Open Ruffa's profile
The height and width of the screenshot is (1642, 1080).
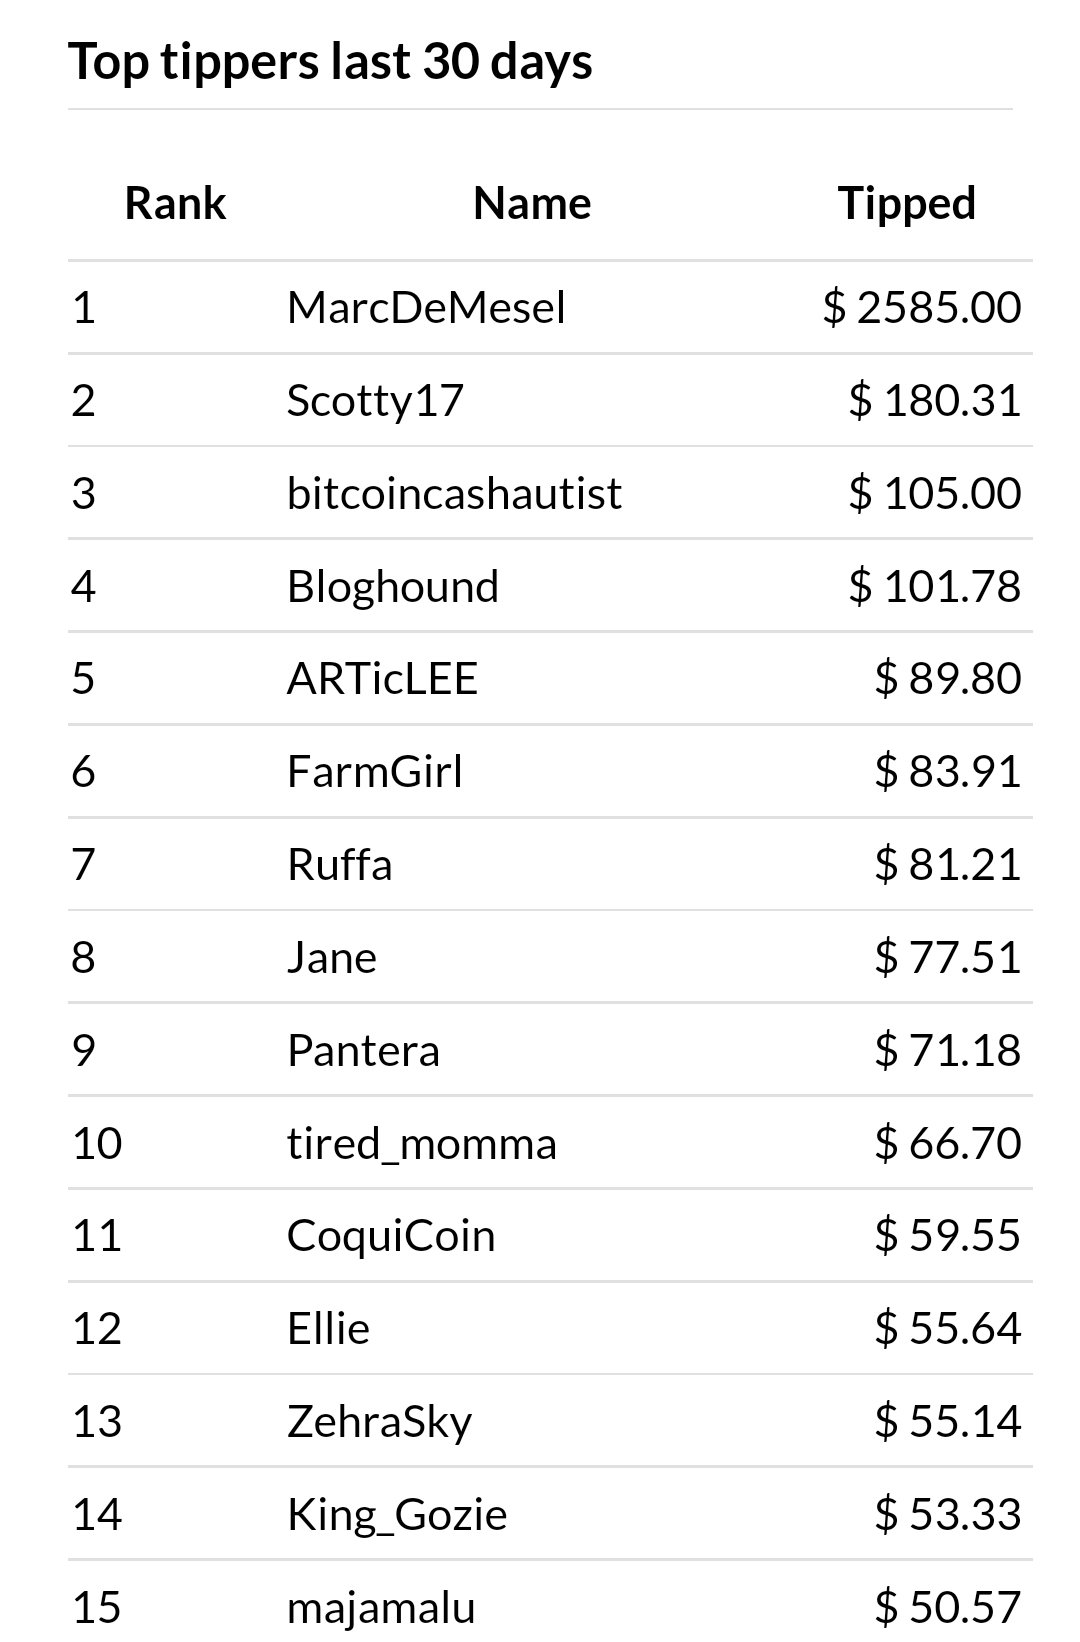click(339, 865)
